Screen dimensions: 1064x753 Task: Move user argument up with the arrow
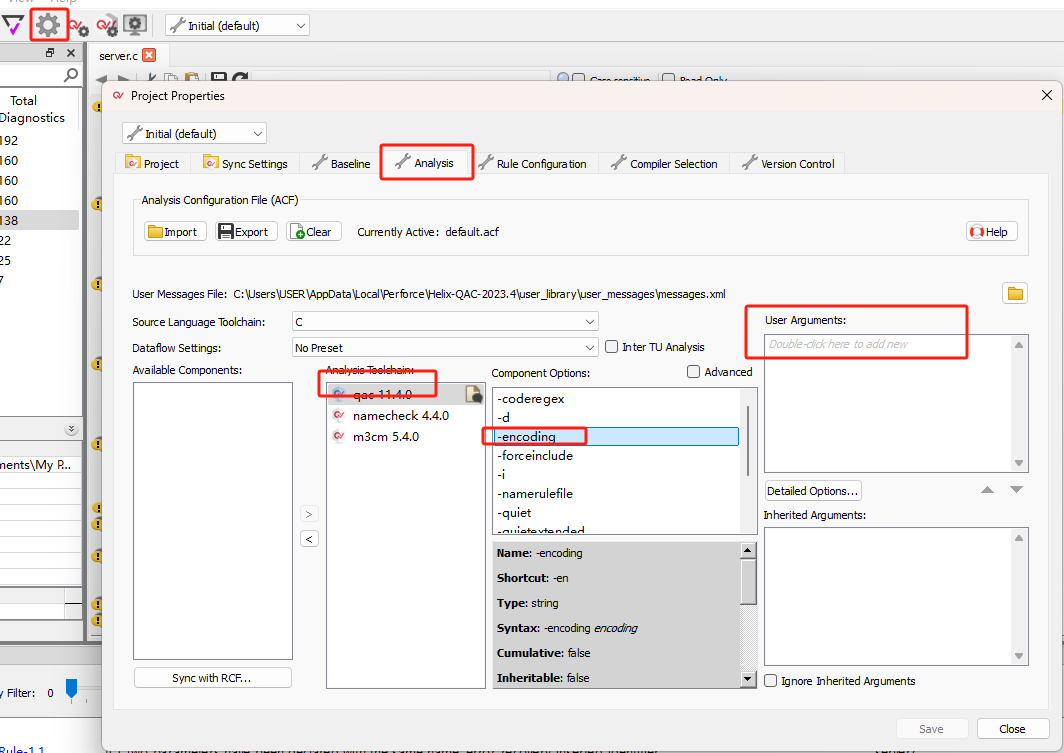[987, 490]
